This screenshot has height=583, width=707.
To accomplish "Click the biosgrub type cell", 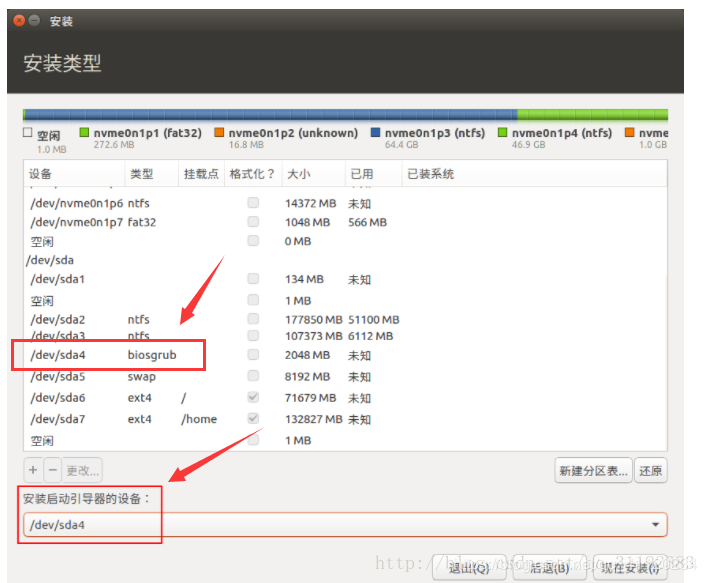I will (x=152, y=355).
